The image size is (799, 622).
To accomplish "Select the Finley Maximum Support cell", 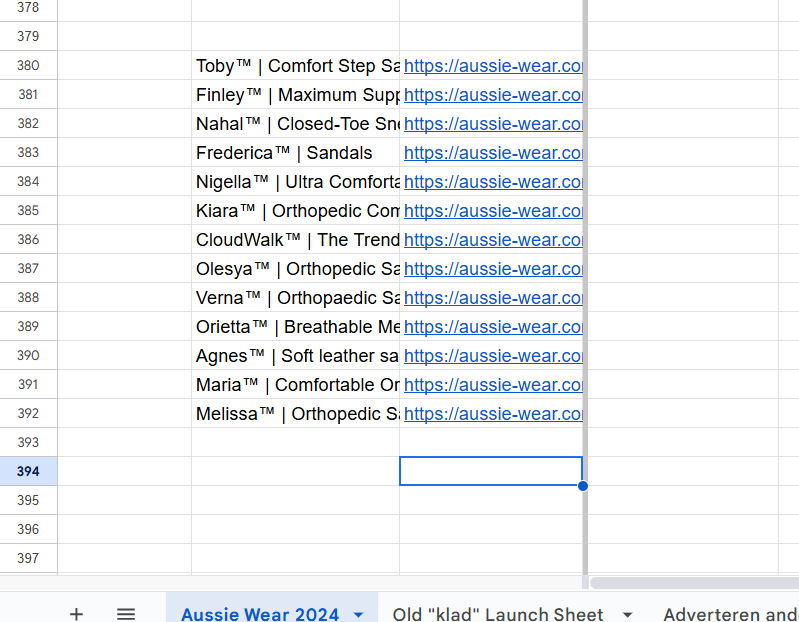I will click(296, 95).
